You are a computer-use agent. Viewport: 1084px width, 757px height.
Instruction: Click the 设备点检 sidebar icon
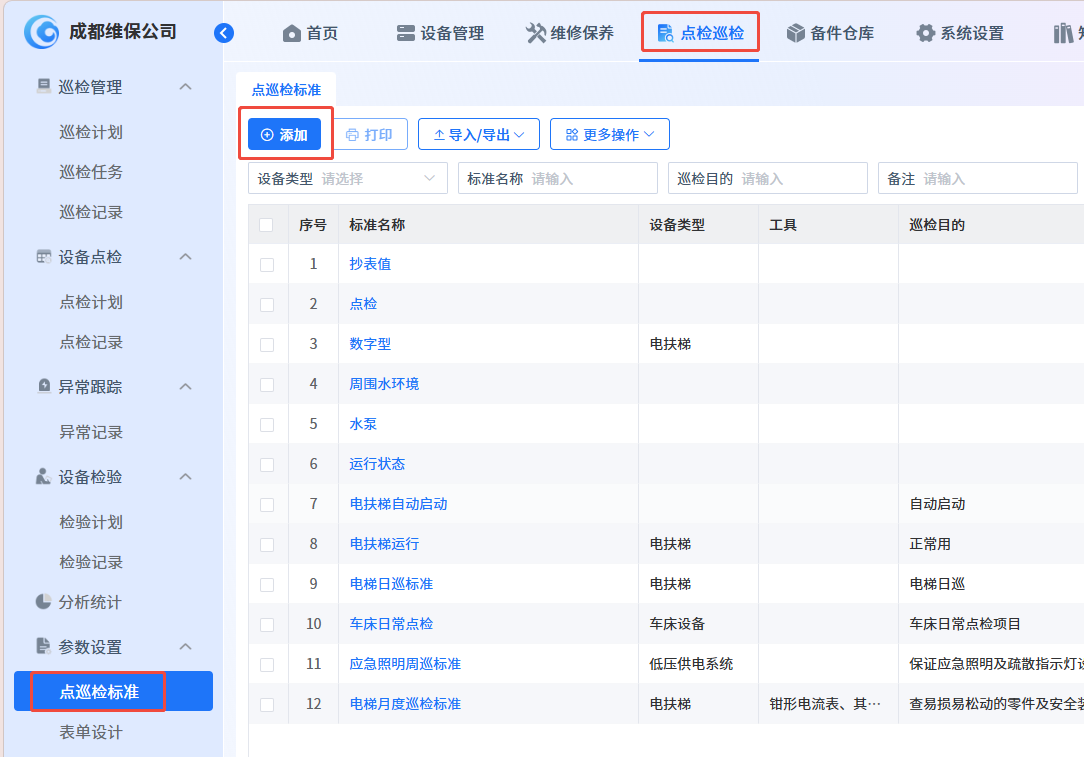pos(44,256)
